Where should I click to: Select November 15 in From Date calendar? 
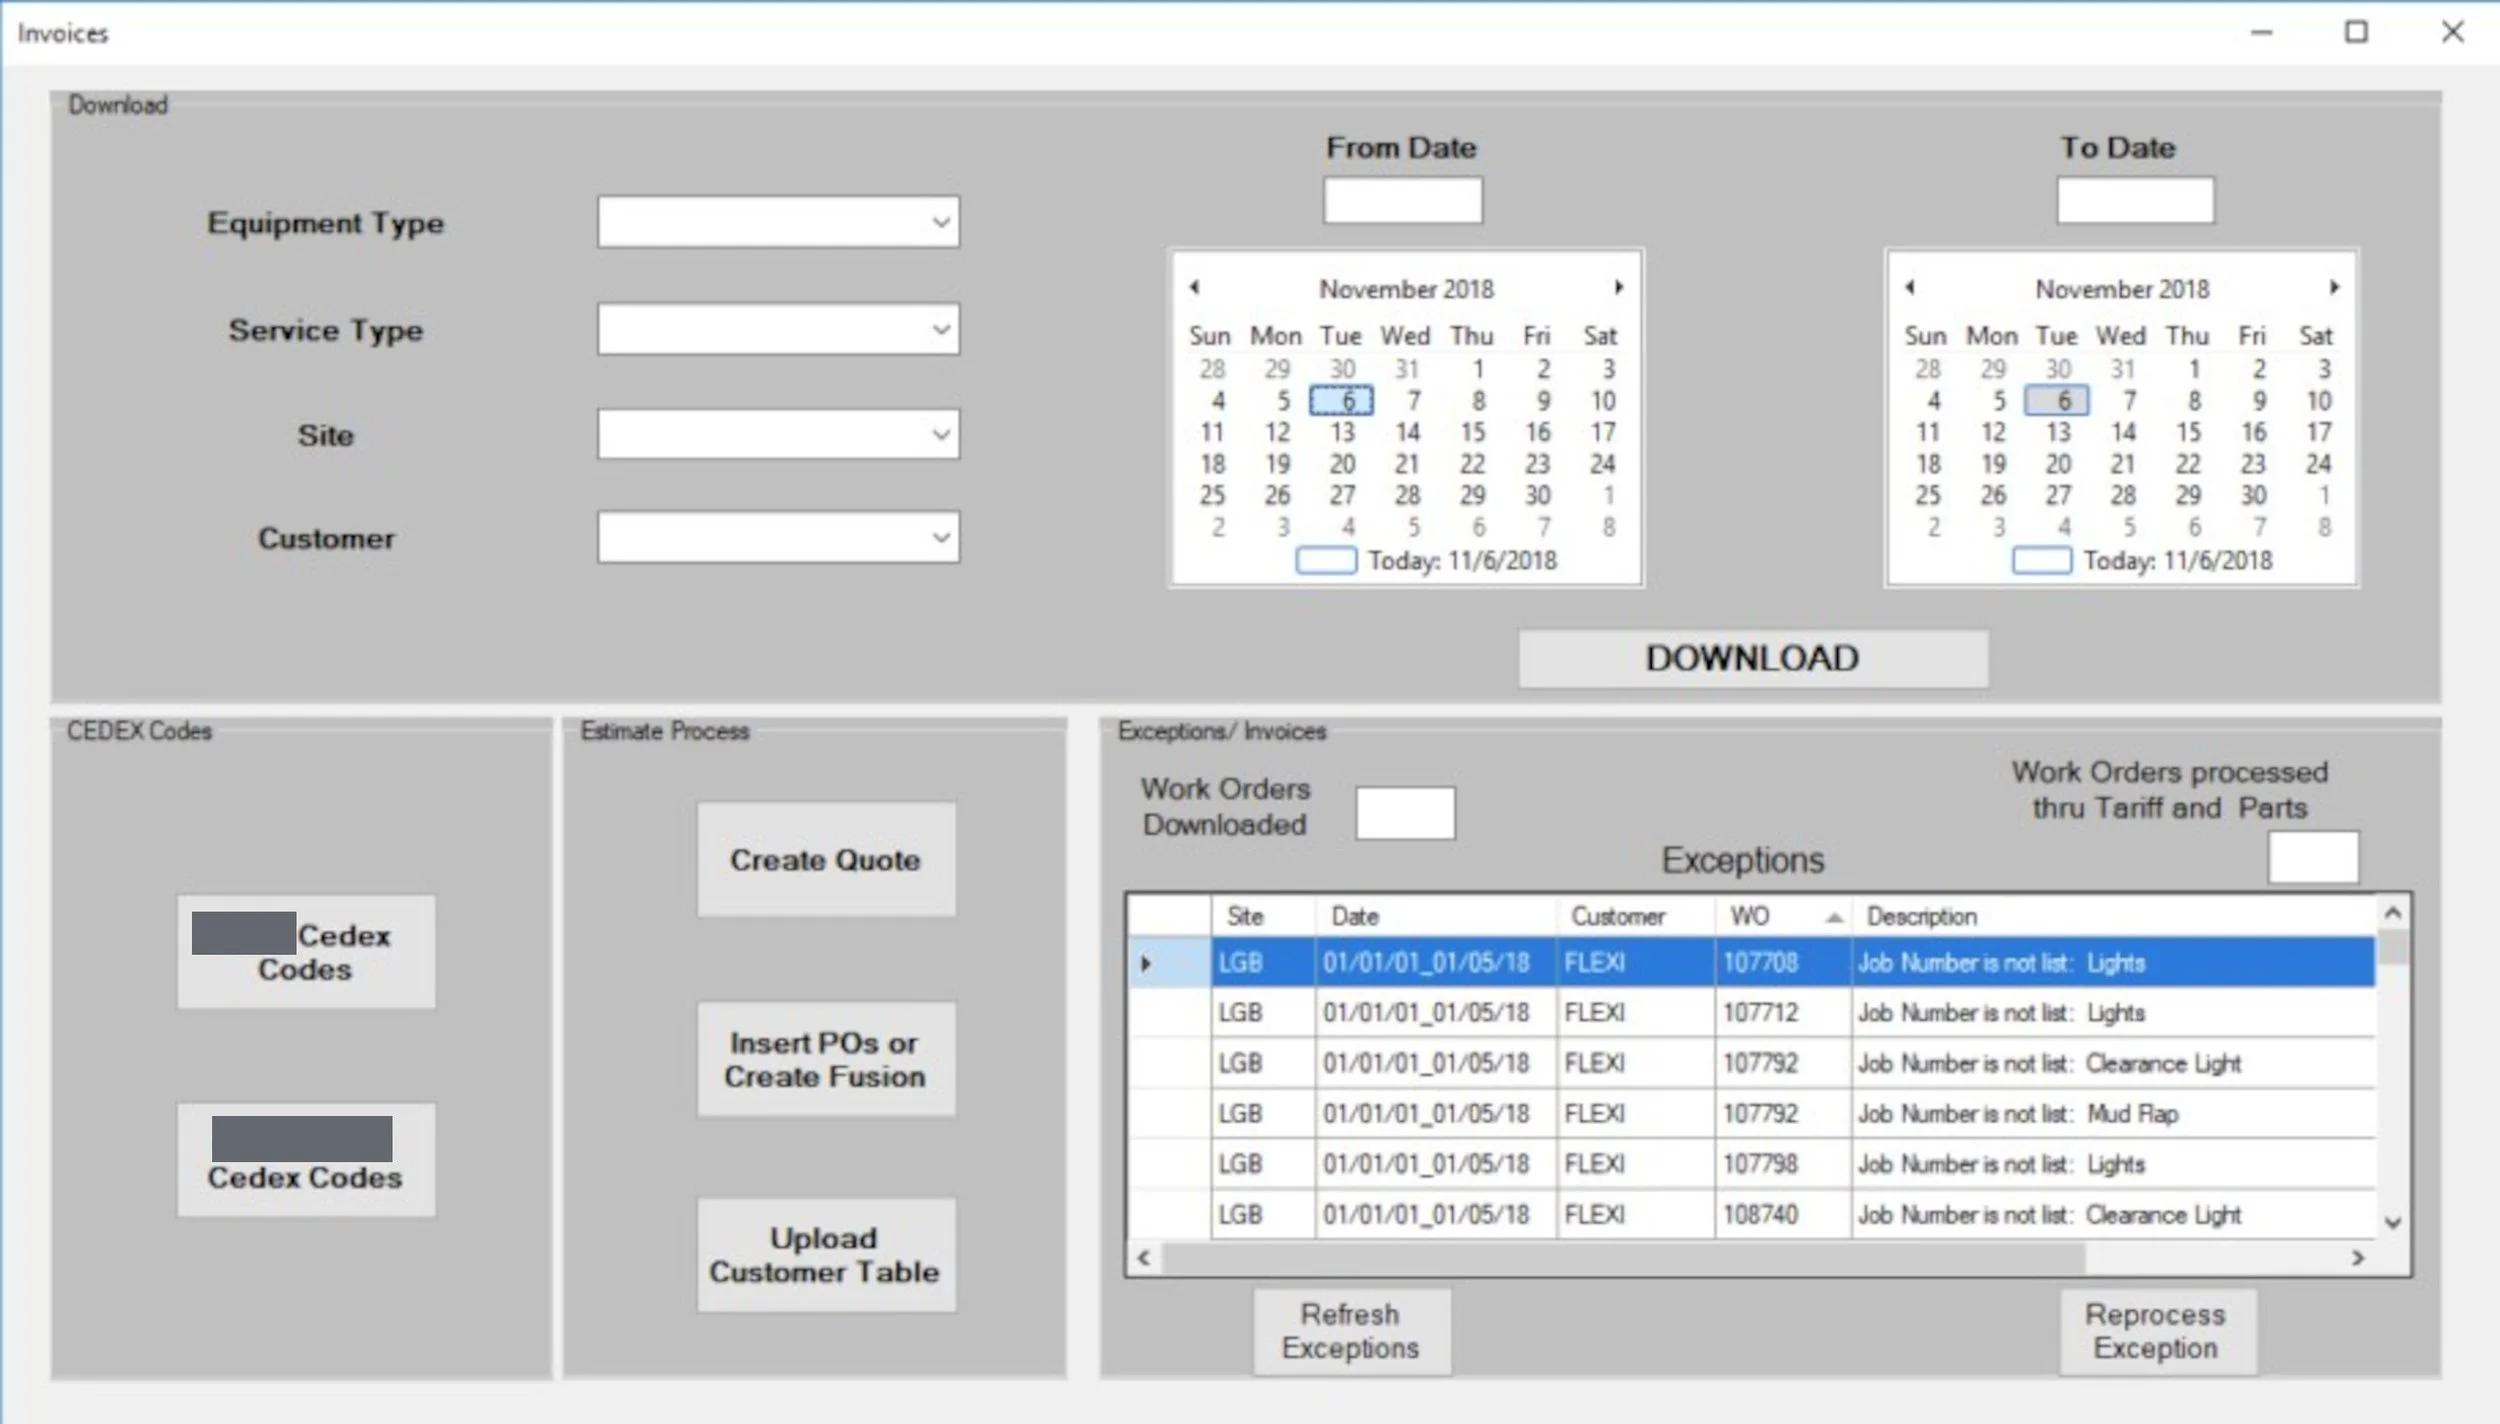click(x=1472, y=432)
